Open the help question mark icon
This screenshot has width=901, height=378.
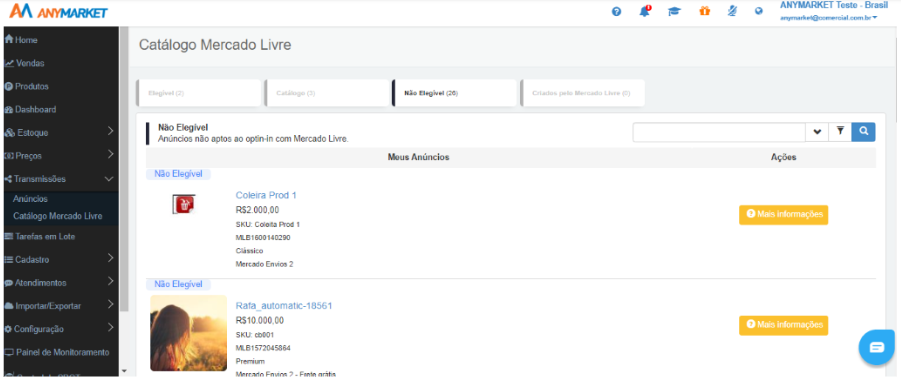click(x=617, y=11)
